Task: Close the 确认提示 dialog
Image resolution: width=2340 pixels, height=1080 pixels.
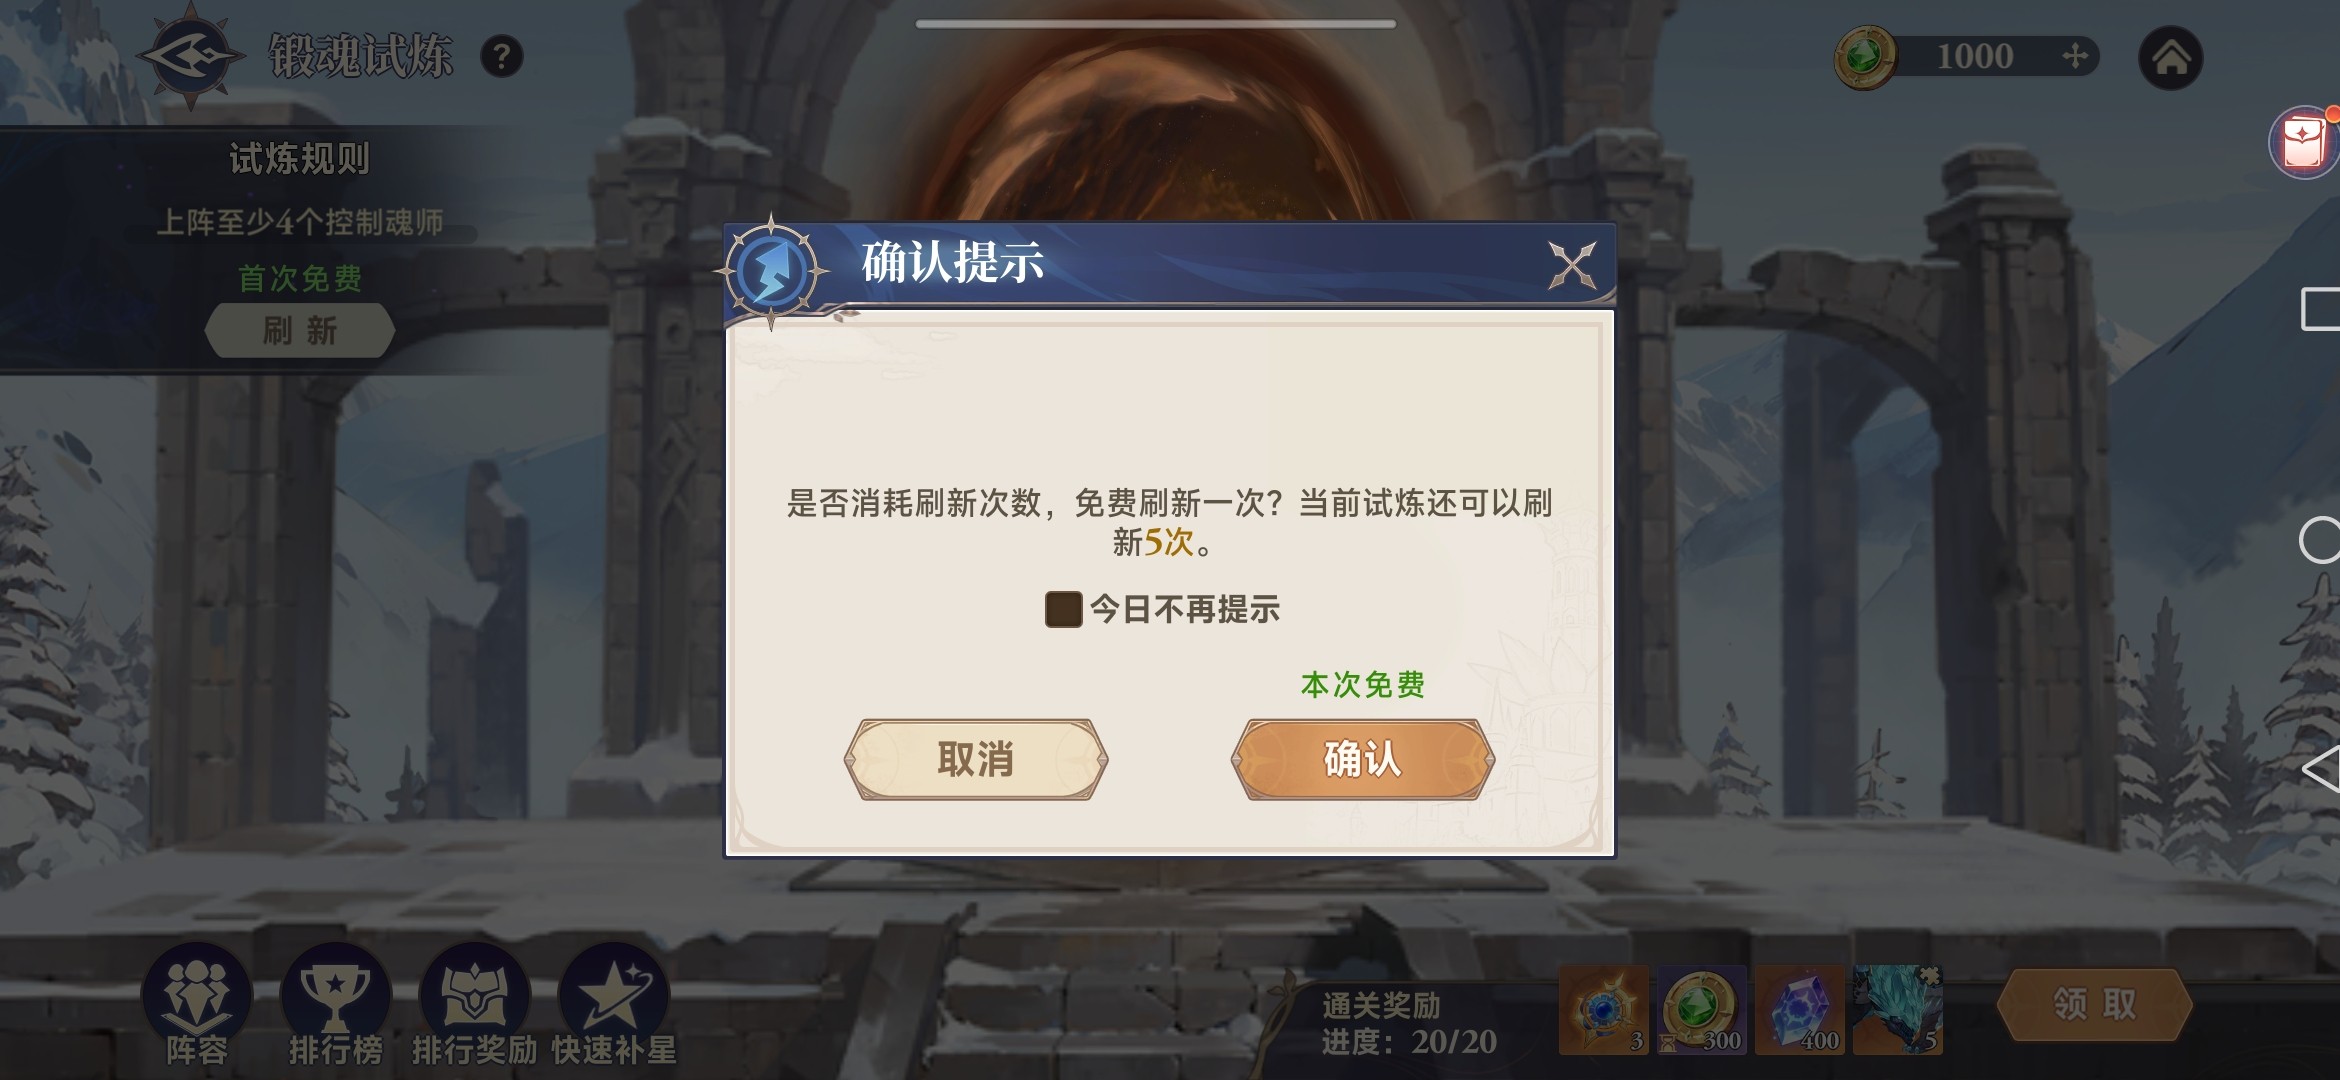Action: click(1572, 265)
